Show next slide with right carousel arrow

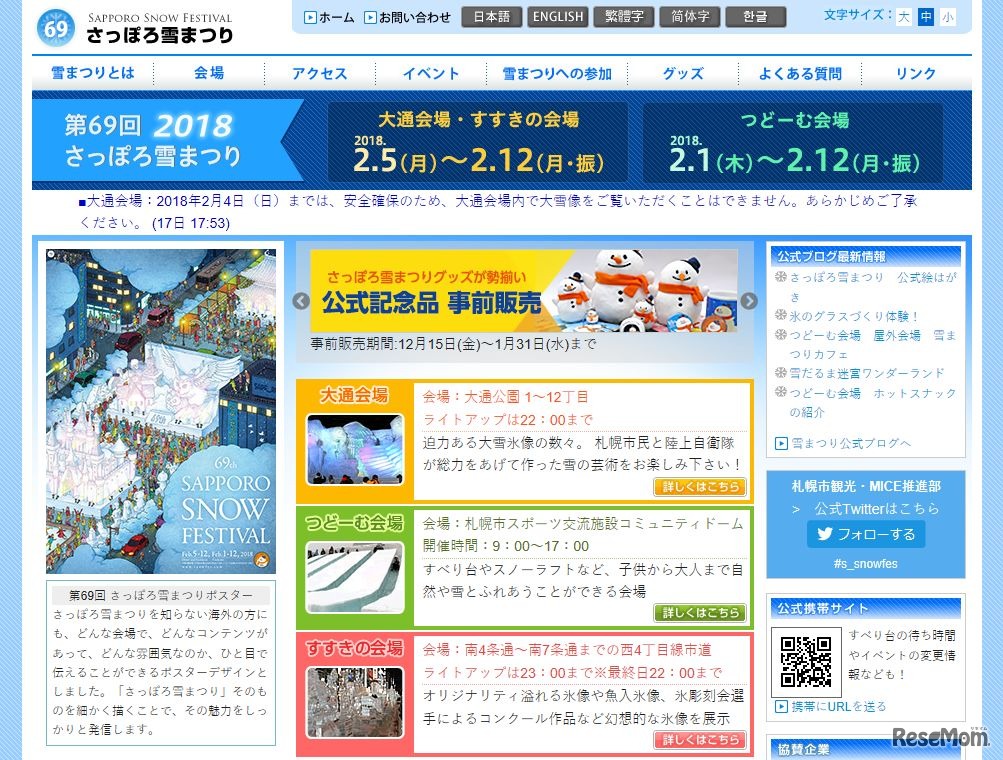click(749, 301)
